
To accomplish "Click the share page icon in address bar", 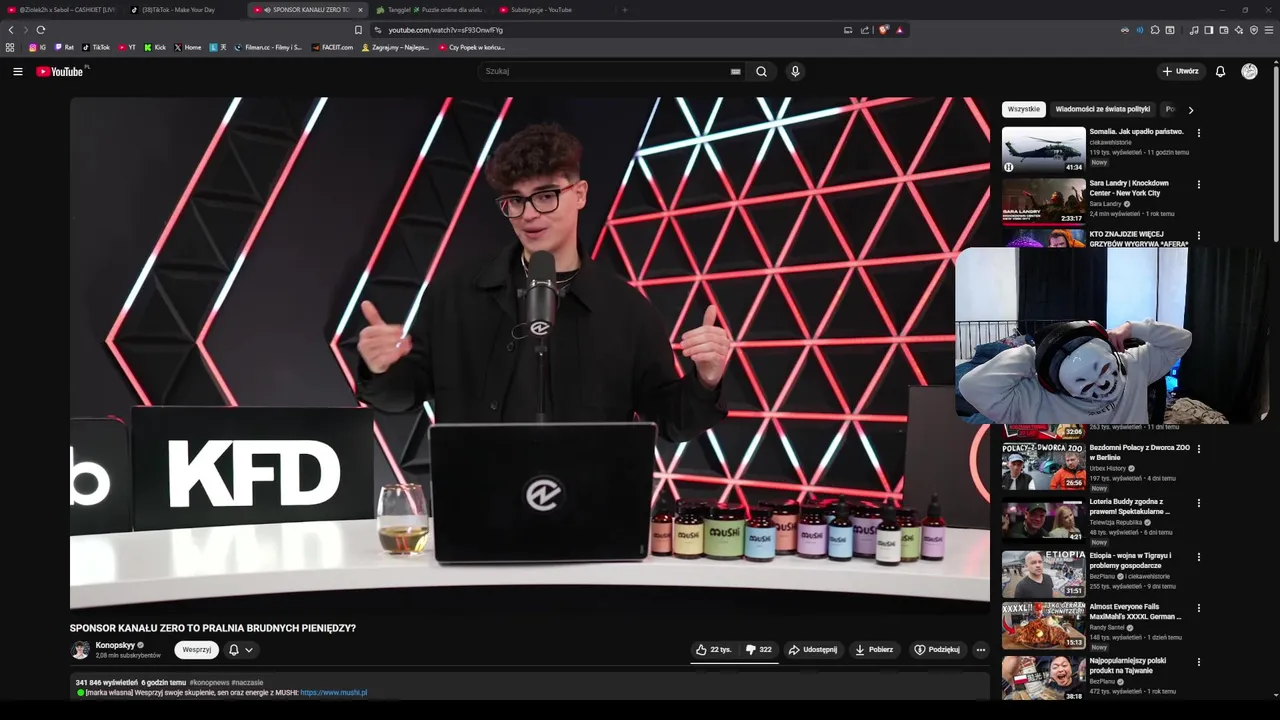I will point(865,30).
